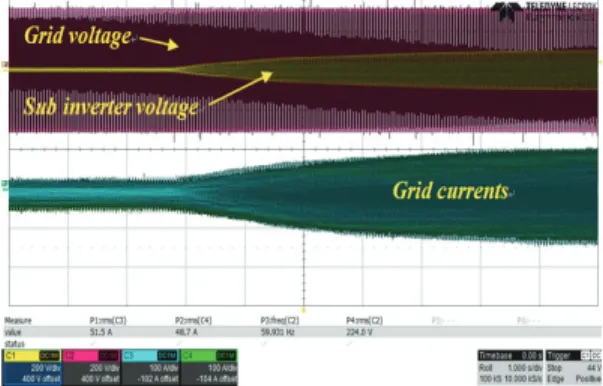This screenshot has height=386, width=603.
Task: Select the P1 rms(C3) measurement header
Action: click(108, 321)
